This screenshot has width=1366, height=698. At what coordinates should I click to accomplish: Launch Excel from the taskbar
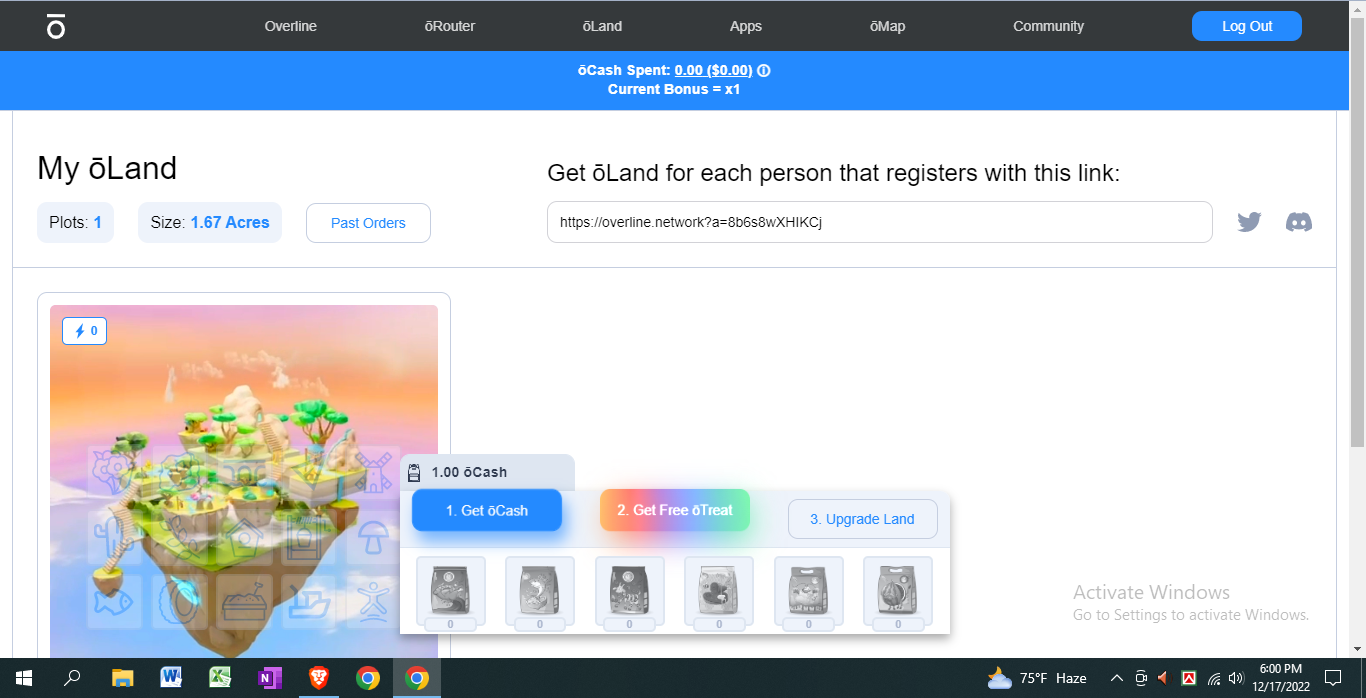pyautogui.click(x=220, y=678)
